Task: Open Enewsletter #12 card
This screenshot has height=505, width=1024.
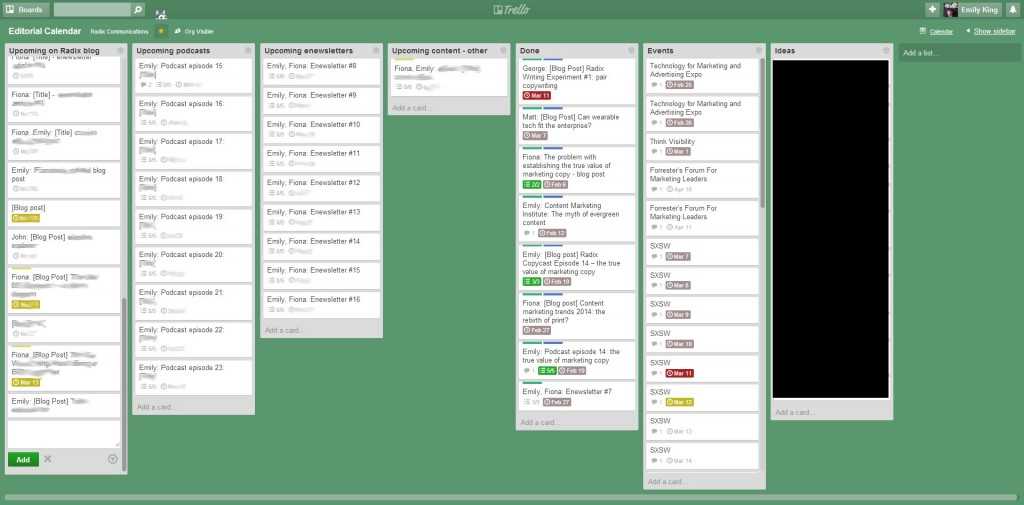Action: (321, 187)
